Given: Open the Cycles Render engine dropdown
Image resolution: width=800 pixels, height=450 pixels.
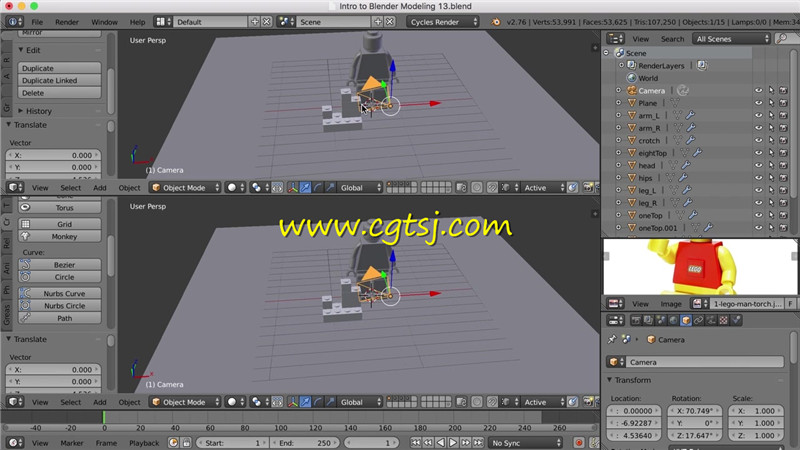Looking at the screenshot, I should 443,22.
